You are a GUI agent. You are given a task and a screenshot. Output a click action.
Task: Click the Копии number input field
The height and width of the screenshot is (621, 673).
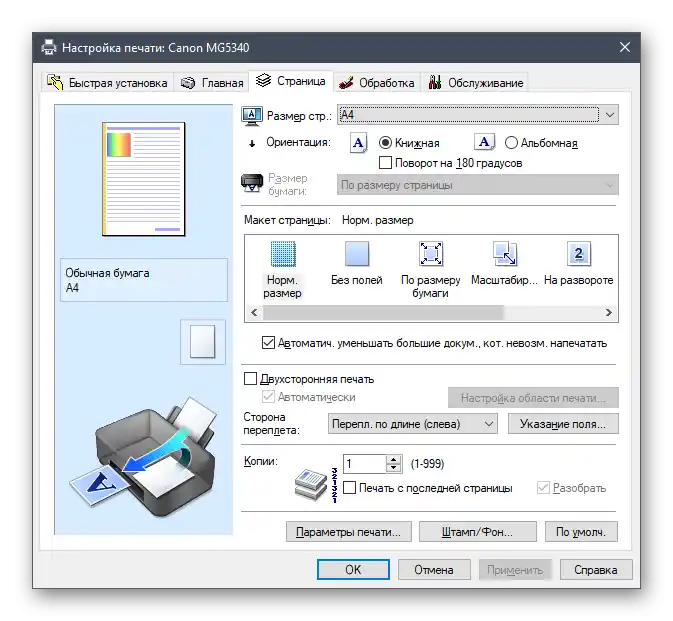pos(365,464)
